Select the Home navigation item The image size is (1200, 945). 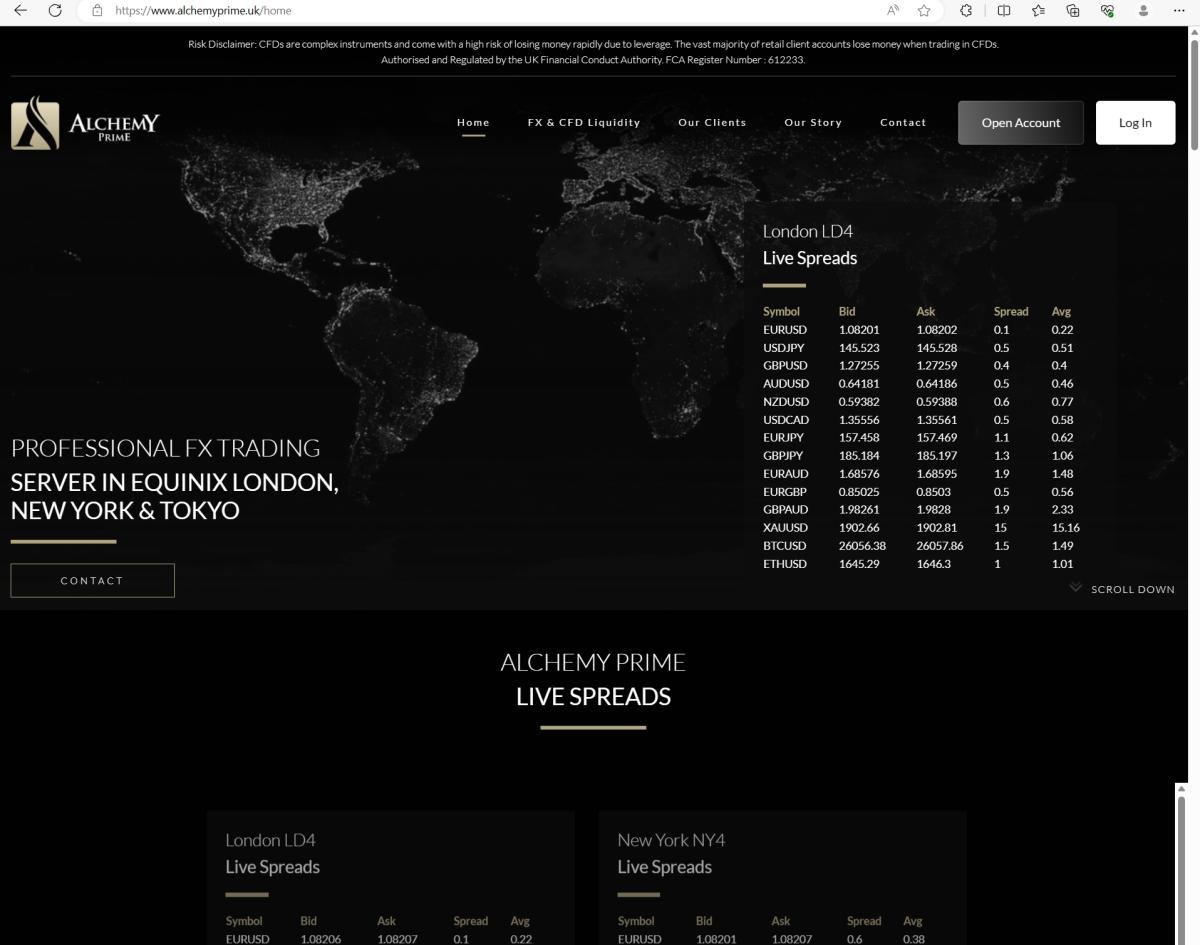point(473,122)
